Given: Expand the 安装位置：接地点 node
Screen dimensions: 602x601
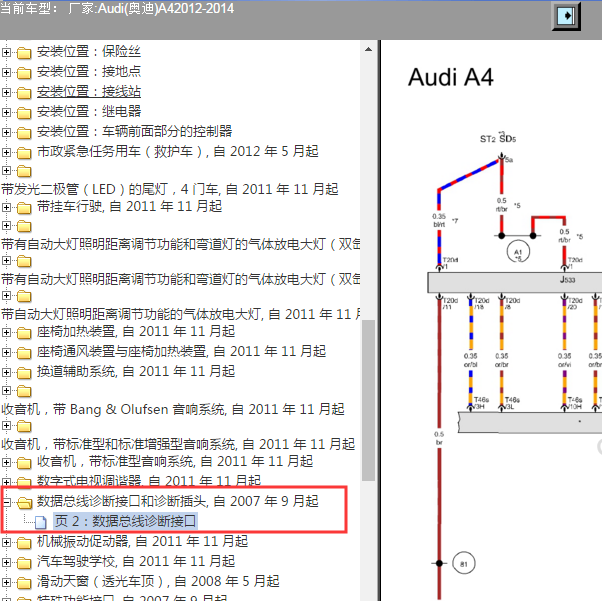Looking at the screenshot, I should (x=6, y=72).
